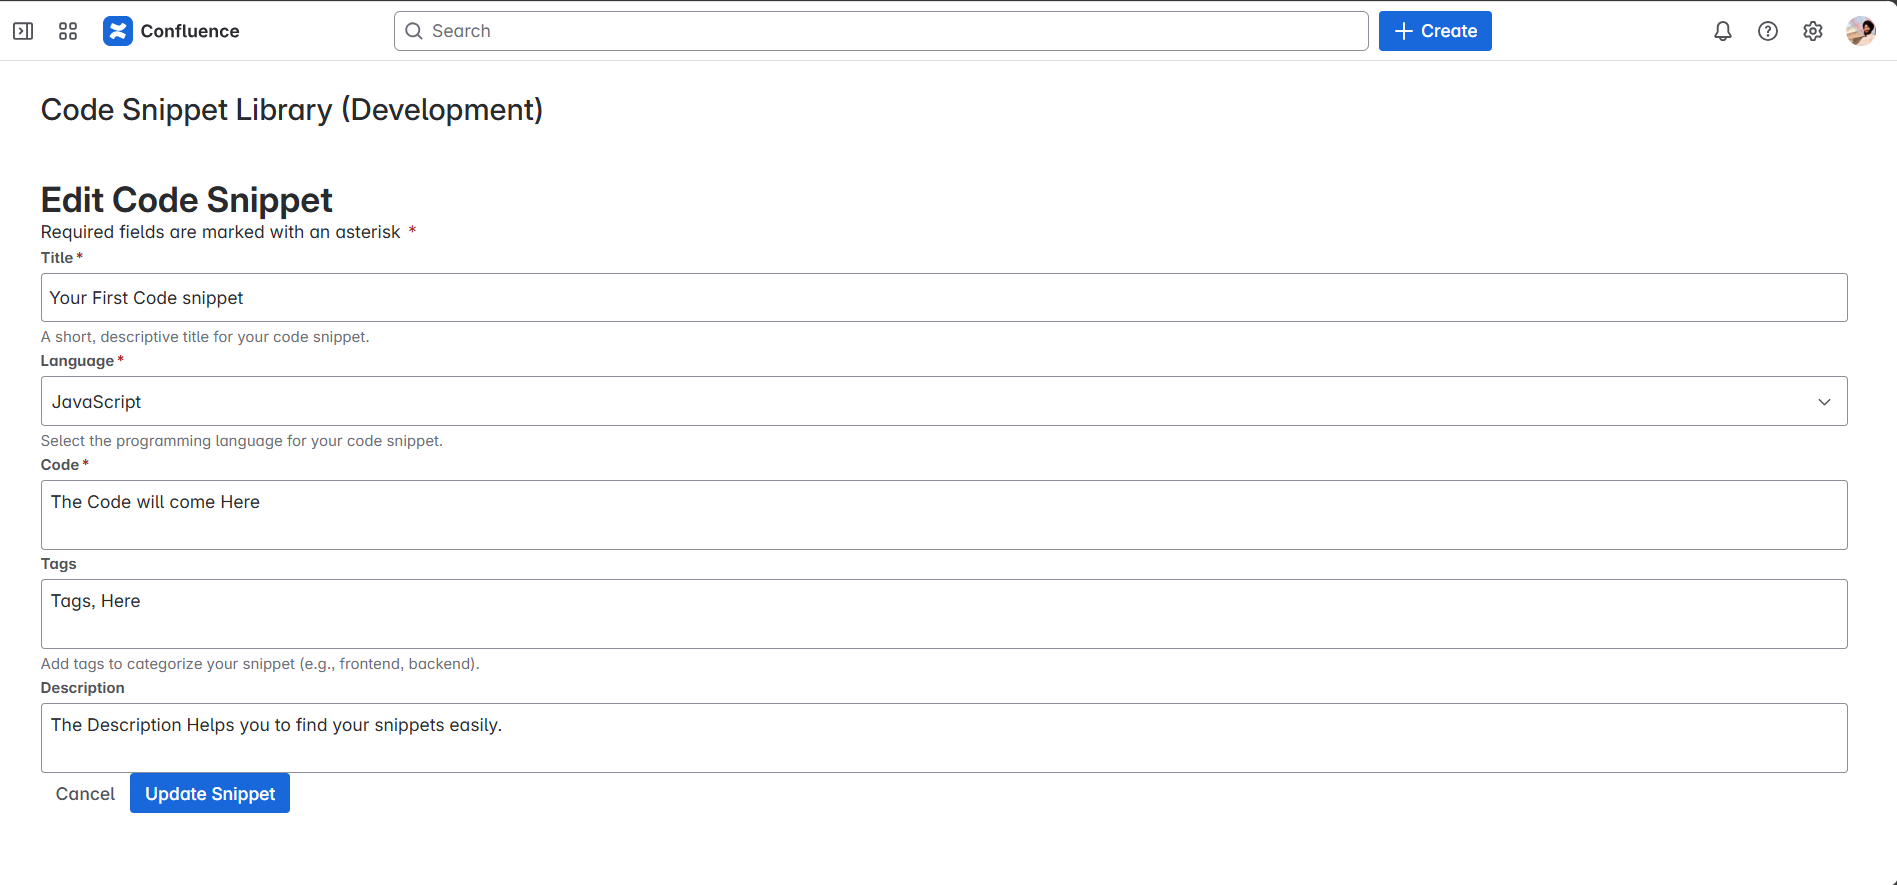Open the JavaScript language selector
The width and height of the screenshot is (1897, 885).
coord(944,401)
